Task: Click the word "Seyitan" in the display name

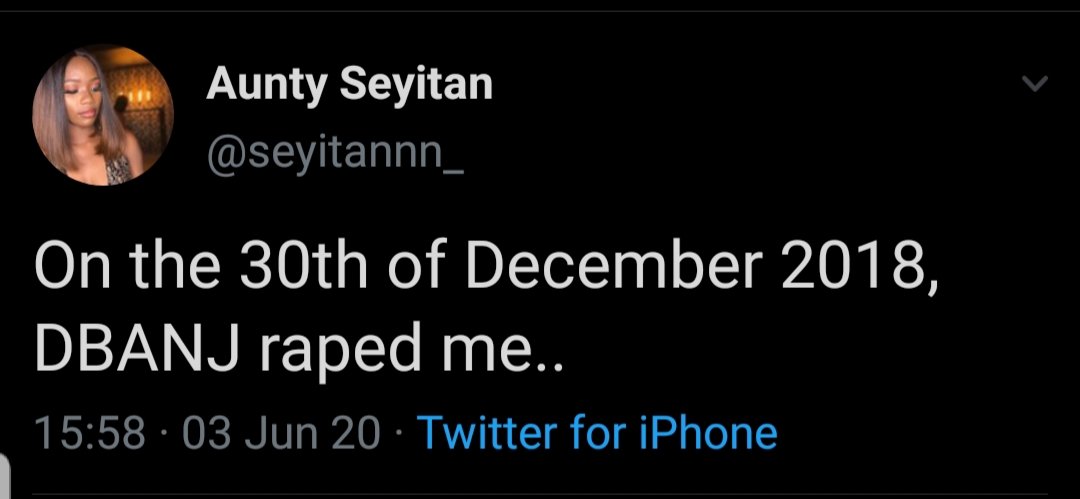Action: [415, 85]
